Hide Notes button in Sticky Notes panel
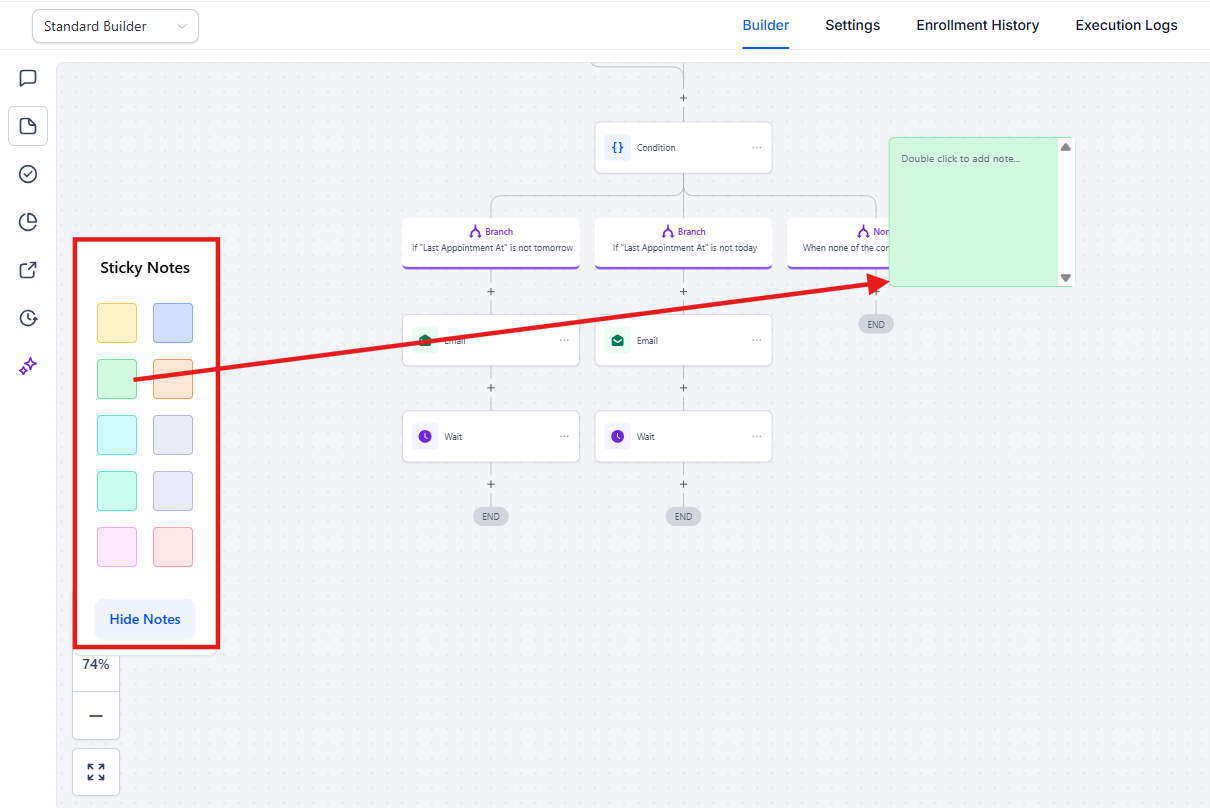This screenshot has width=1210, height=808. [x=145, y=619]
